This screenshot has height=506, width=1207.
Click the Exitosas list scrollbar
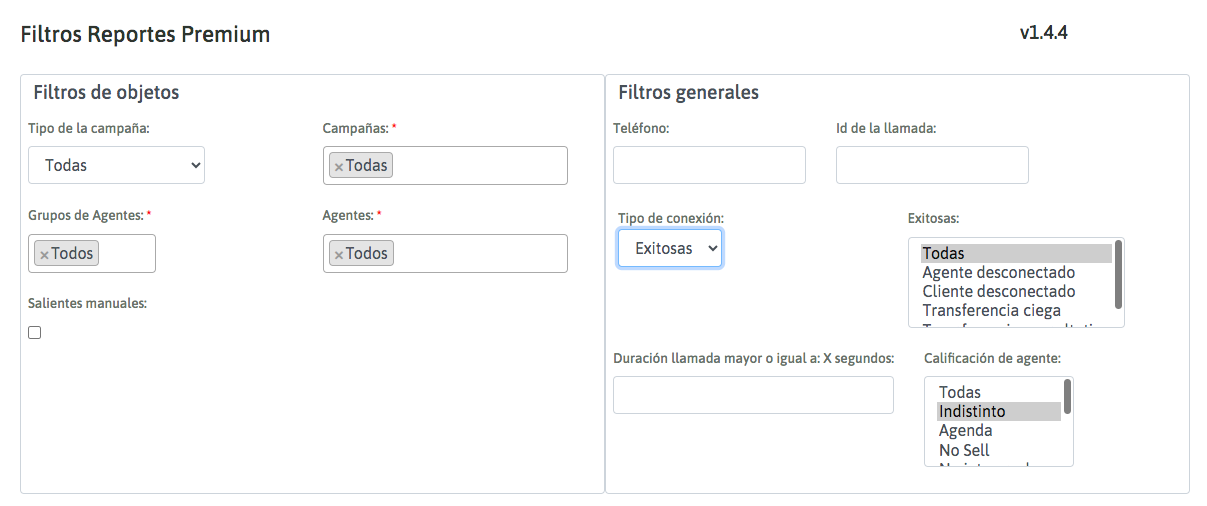[x=1118, y=275]
